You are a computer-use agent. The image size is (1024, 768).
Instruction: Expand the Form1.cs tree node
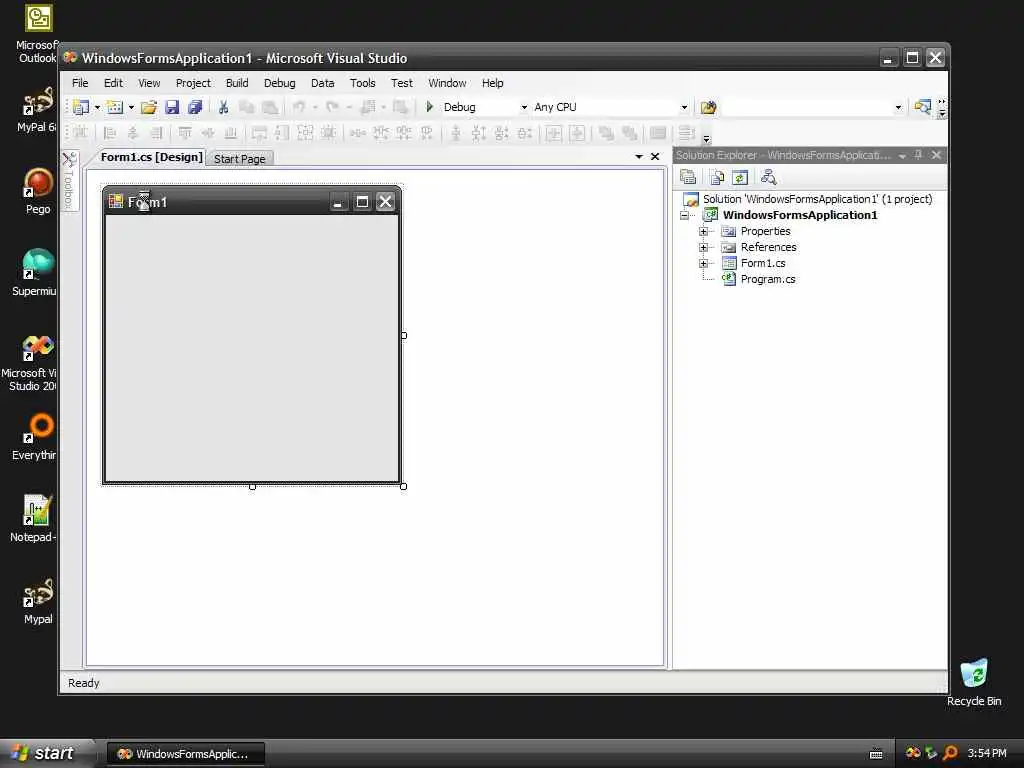(703, 263)
